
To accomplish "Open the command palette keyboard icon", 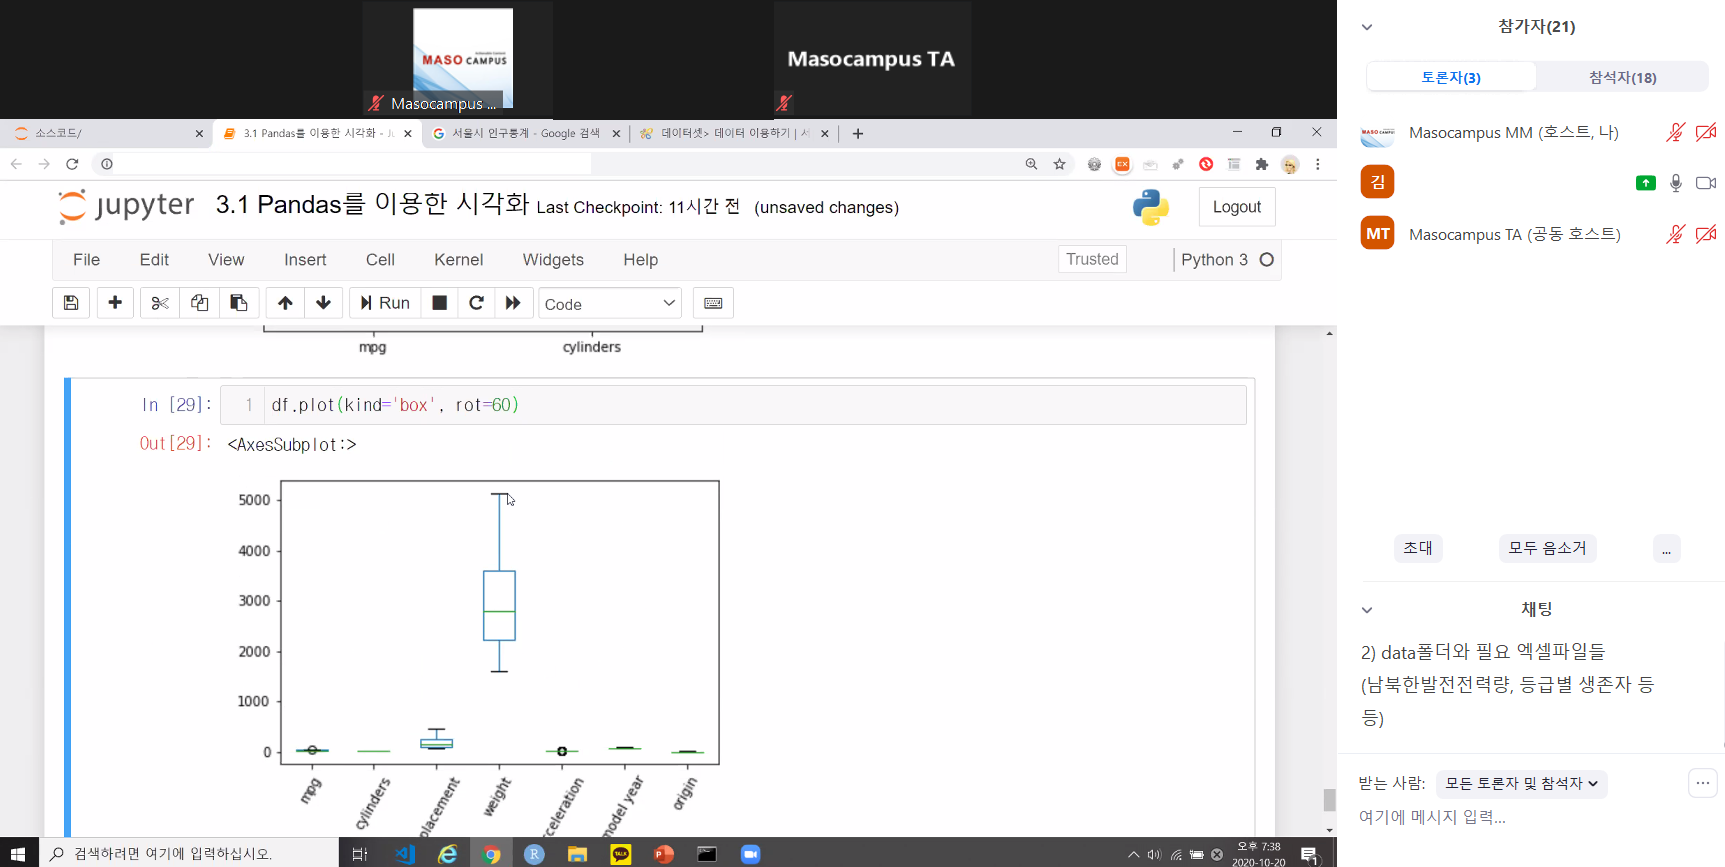I will coord(713,303).
